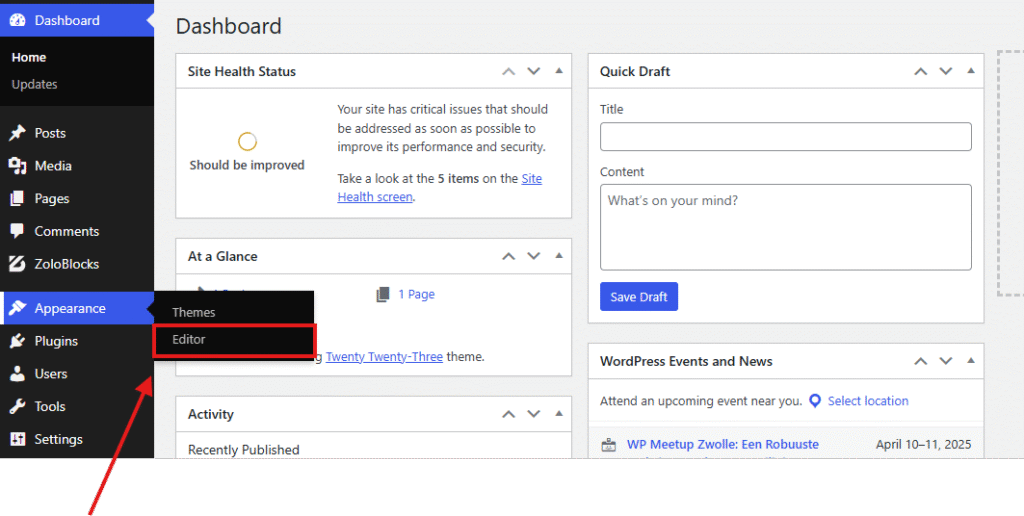Click the Plugins plug icon
The width and height of the screenshot is (1024, 516).
tap(18, 341)
